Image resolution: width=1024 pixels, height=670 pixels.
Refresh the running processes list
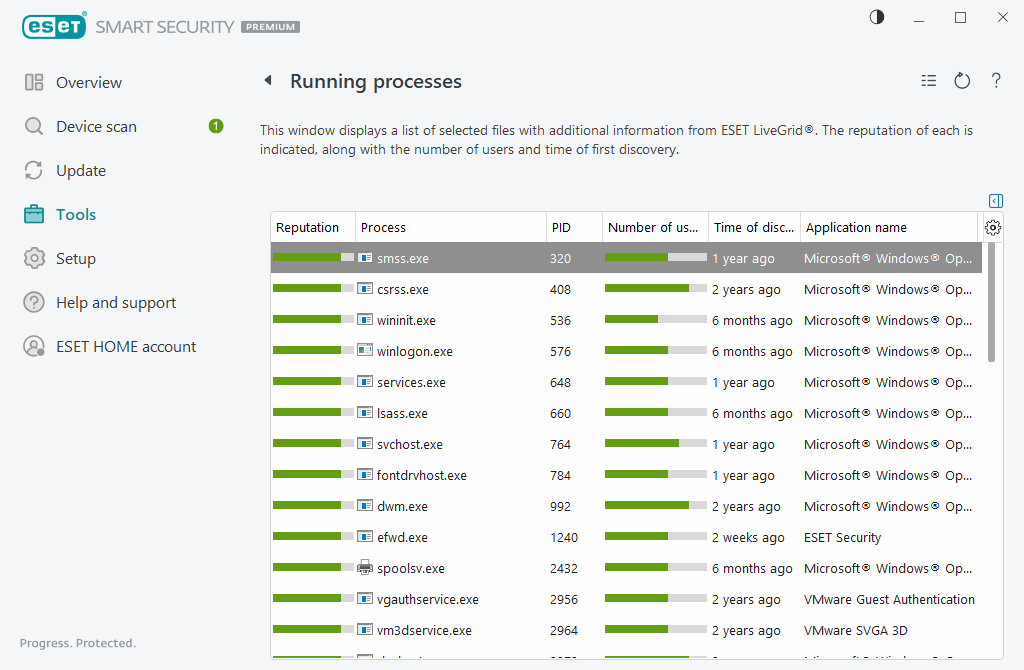(x=962, y=81)
